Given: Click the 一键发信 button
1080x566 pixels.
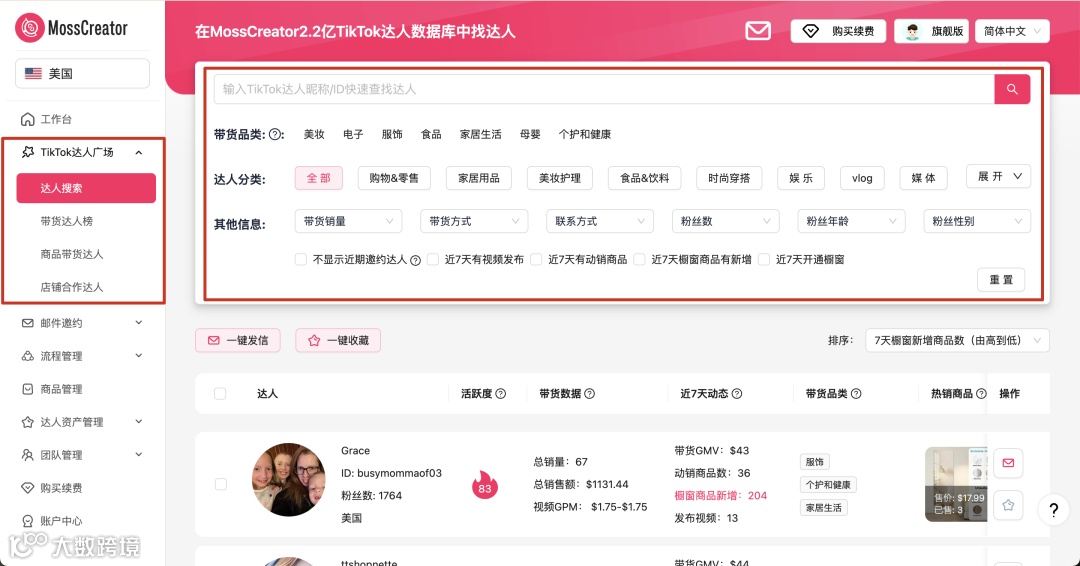Looking at the screenshot, I should pyautogui.click(x=238, y=340).
